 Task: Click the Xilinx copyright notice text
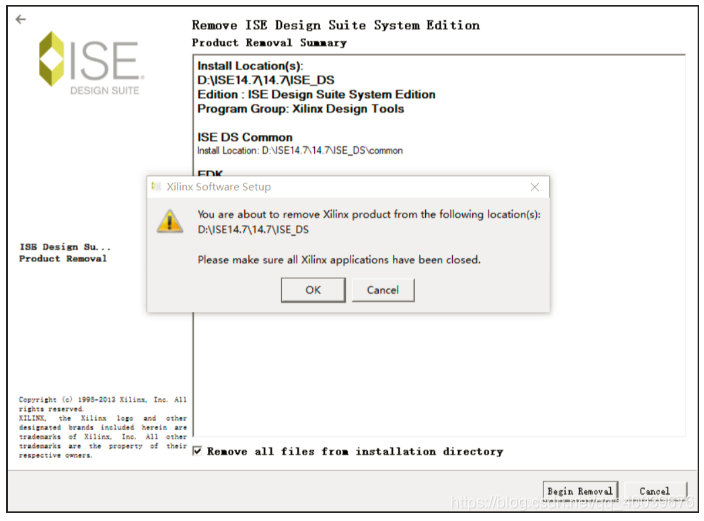coord(102,427)
